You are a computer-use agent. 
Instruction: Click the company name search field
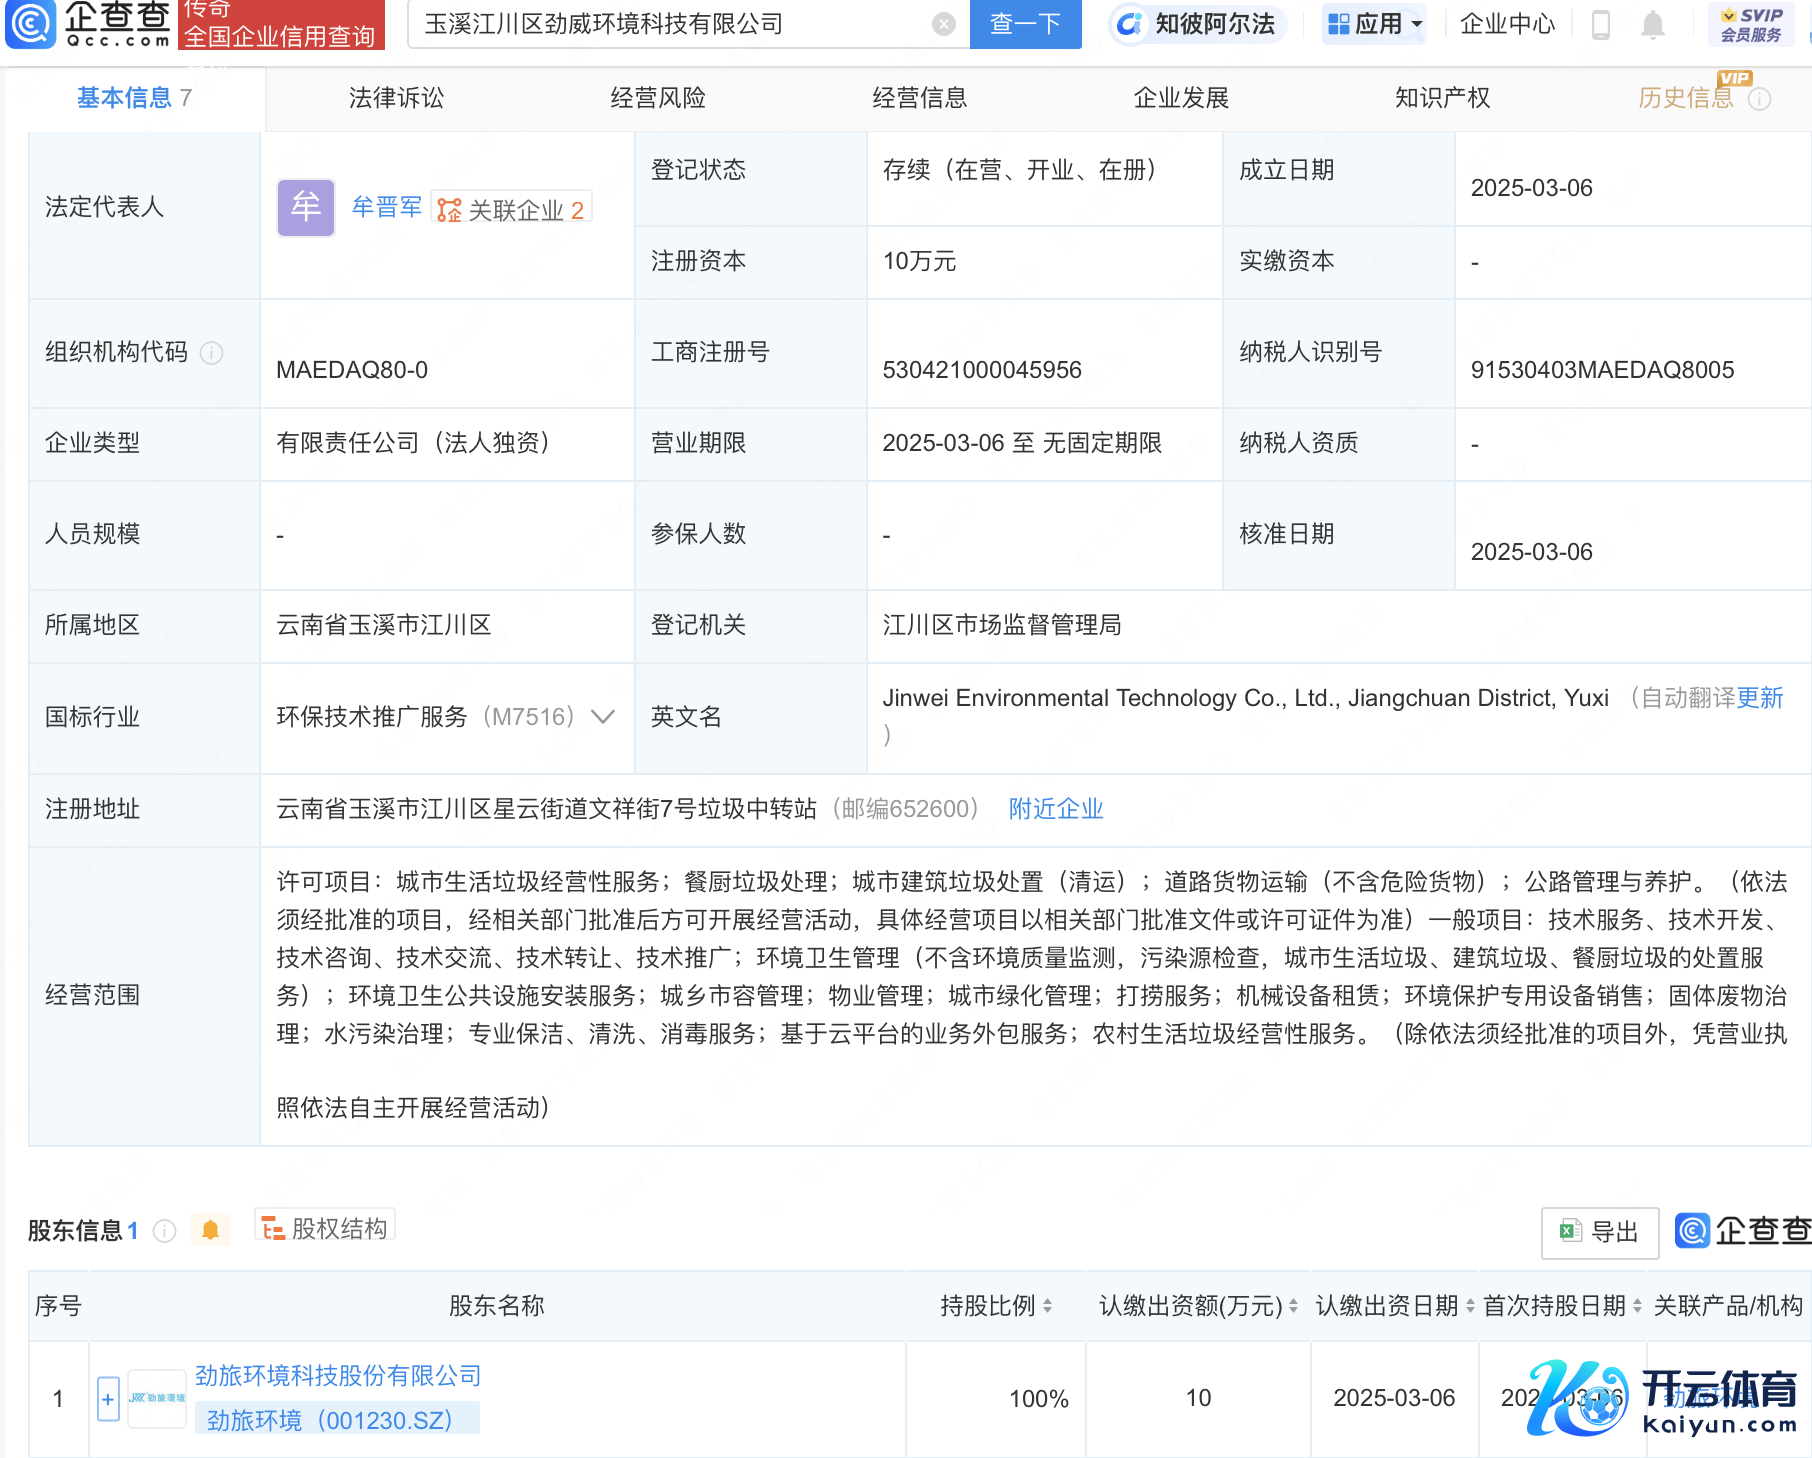click(x=670, y=25)
